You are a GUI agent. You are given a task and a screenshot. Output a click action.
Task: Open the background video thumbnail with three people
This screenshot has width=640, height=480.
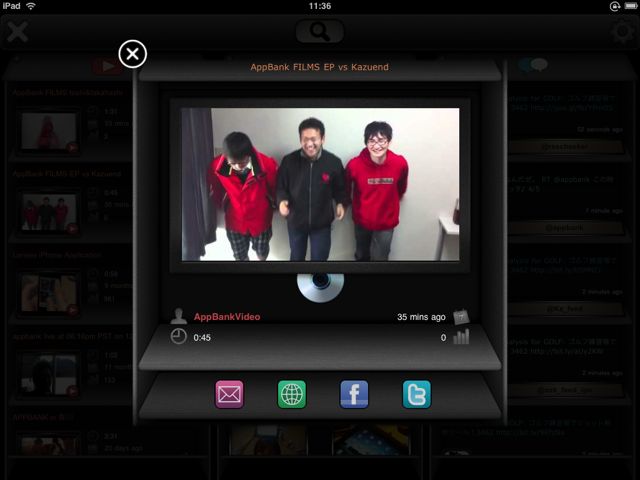[49, 212]
